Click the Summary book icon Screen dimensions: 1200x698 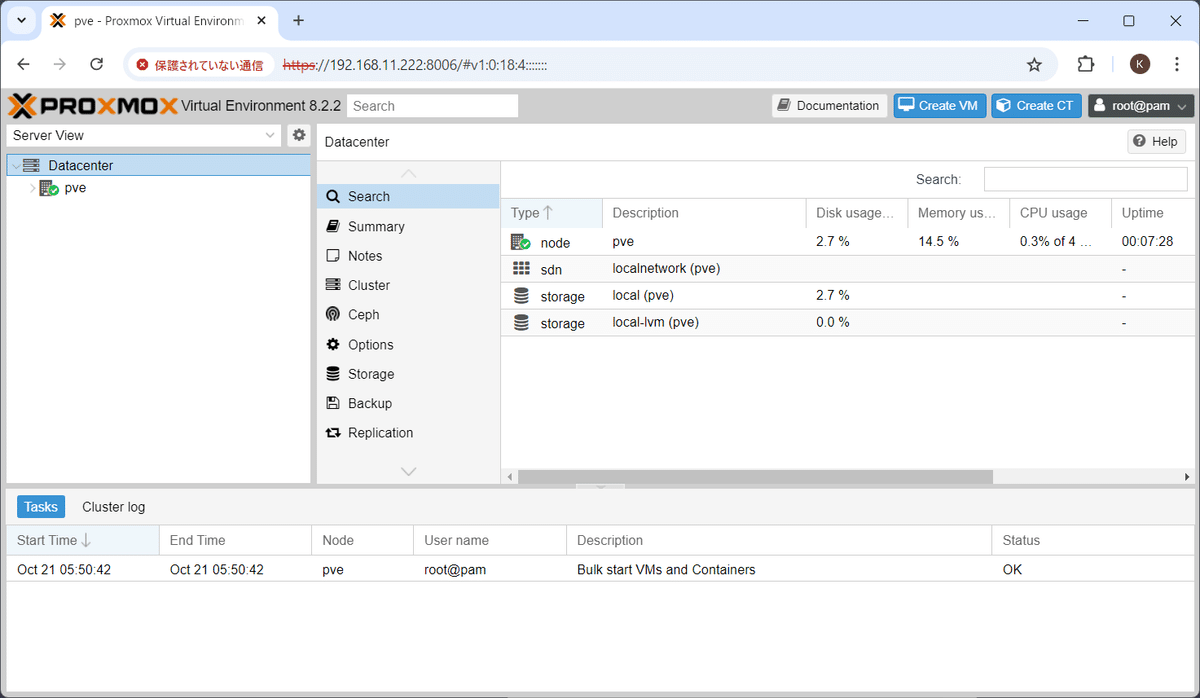click(x=333, y=227)
